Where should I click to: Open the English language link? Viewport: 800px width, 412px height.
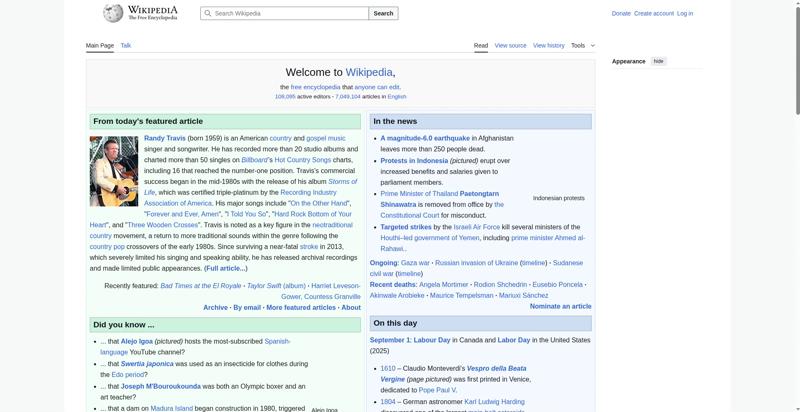397,96
